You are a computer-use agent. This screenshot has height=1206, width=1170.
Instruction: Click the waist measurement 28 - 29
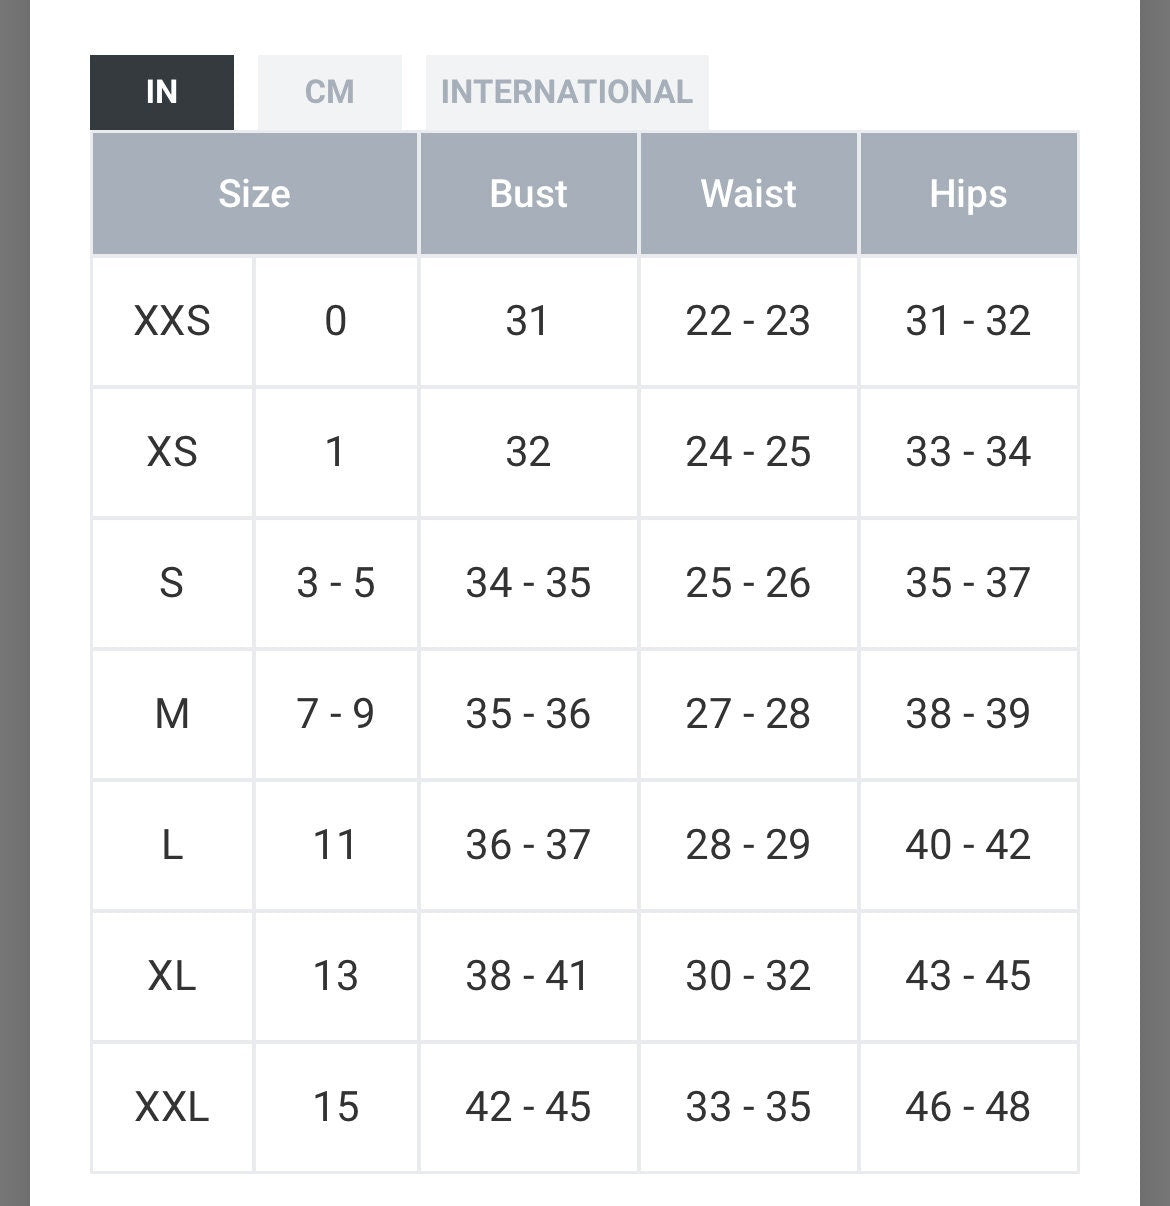pos(748,845)
